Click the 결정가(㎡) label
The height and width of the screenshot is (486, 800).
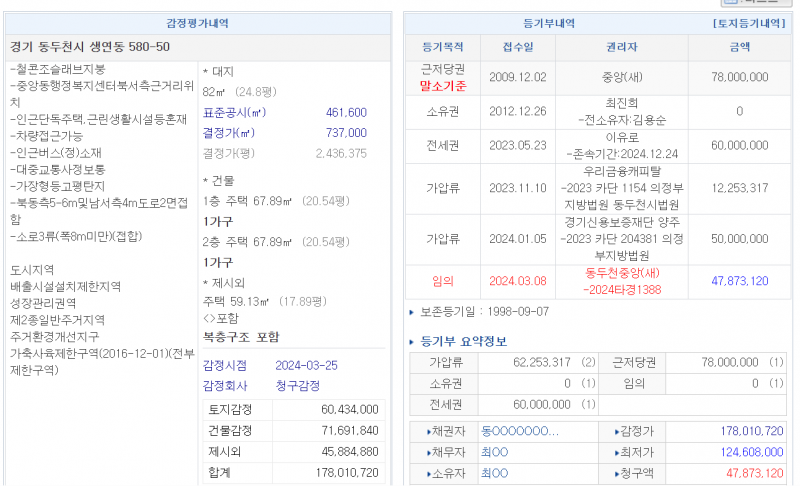tap(228, 133)
